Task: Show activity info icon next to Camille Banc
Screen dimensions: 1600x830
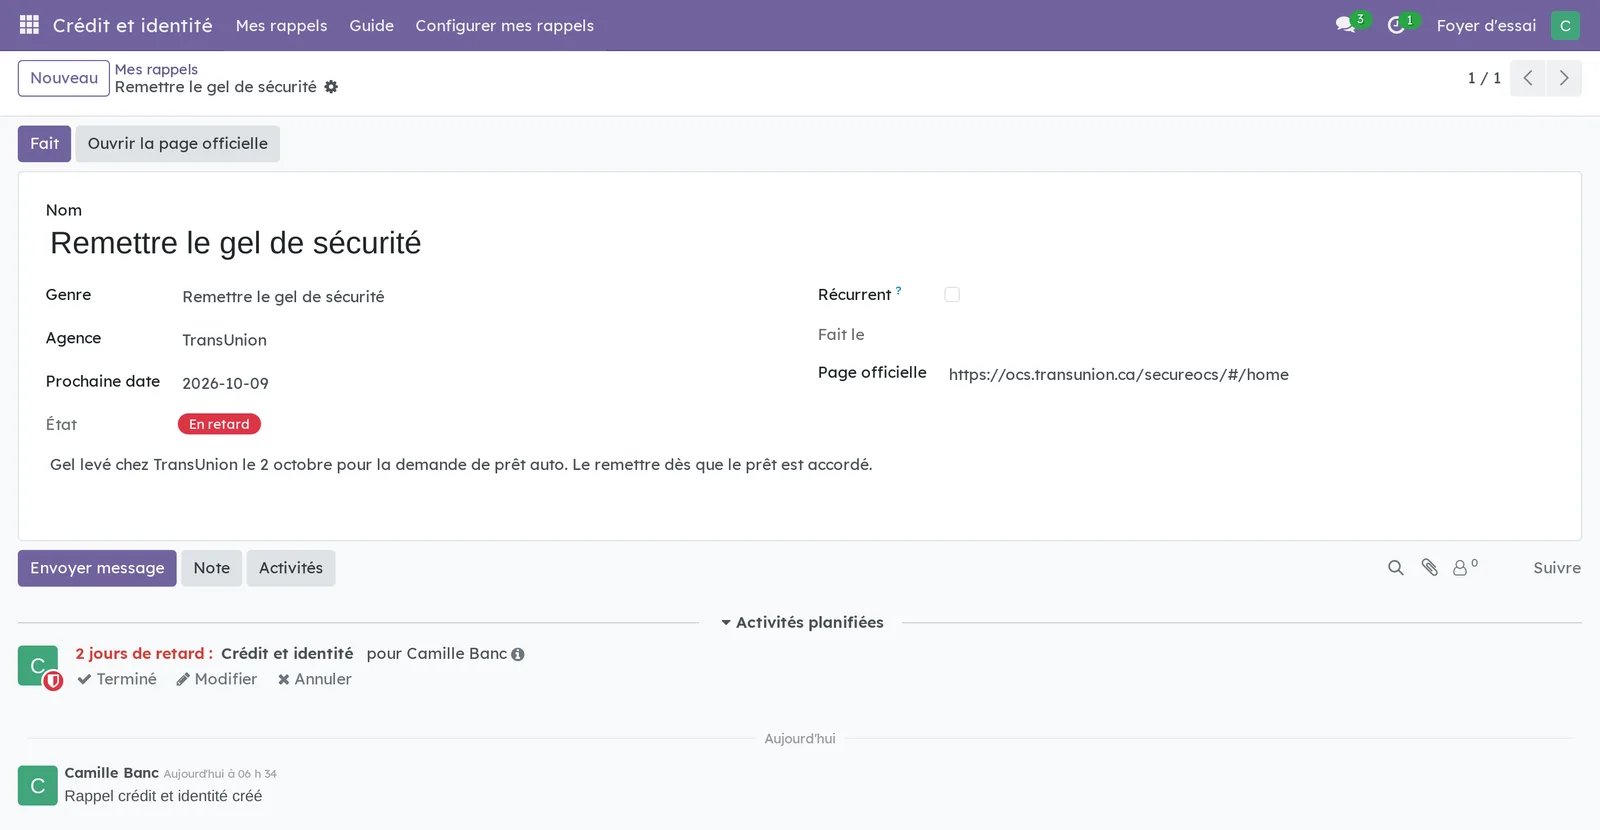Action: pos(518,654)
